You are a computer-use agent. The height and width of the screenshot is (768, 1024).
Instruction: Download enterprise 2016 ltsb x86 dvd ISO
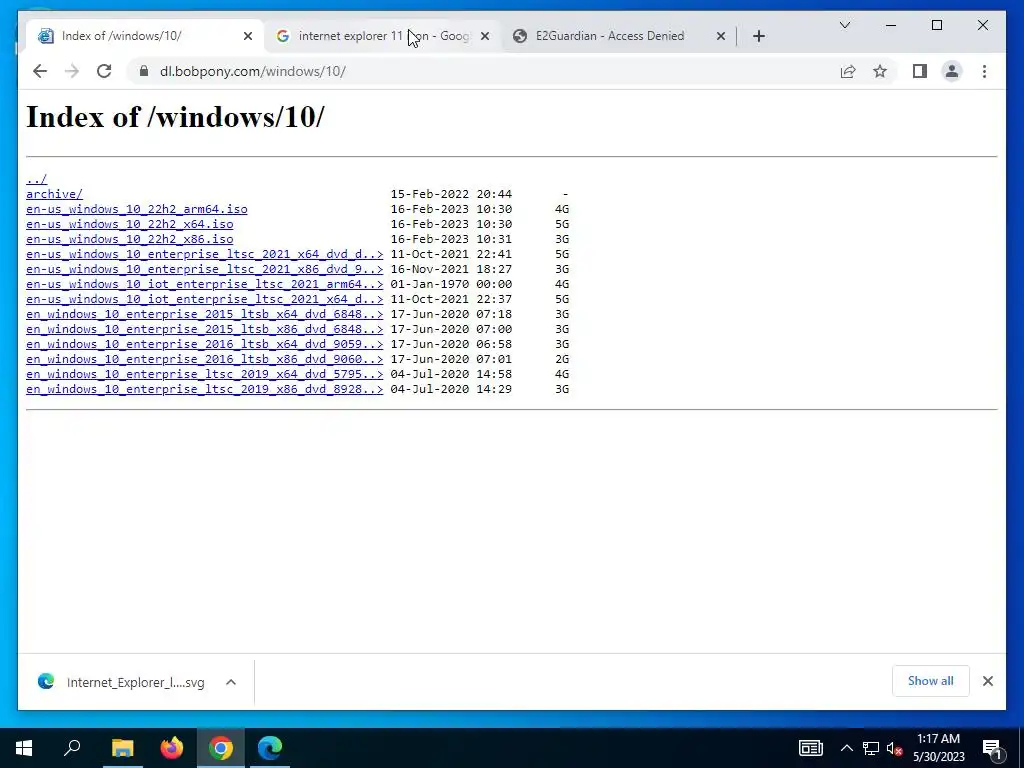(204, 359)
